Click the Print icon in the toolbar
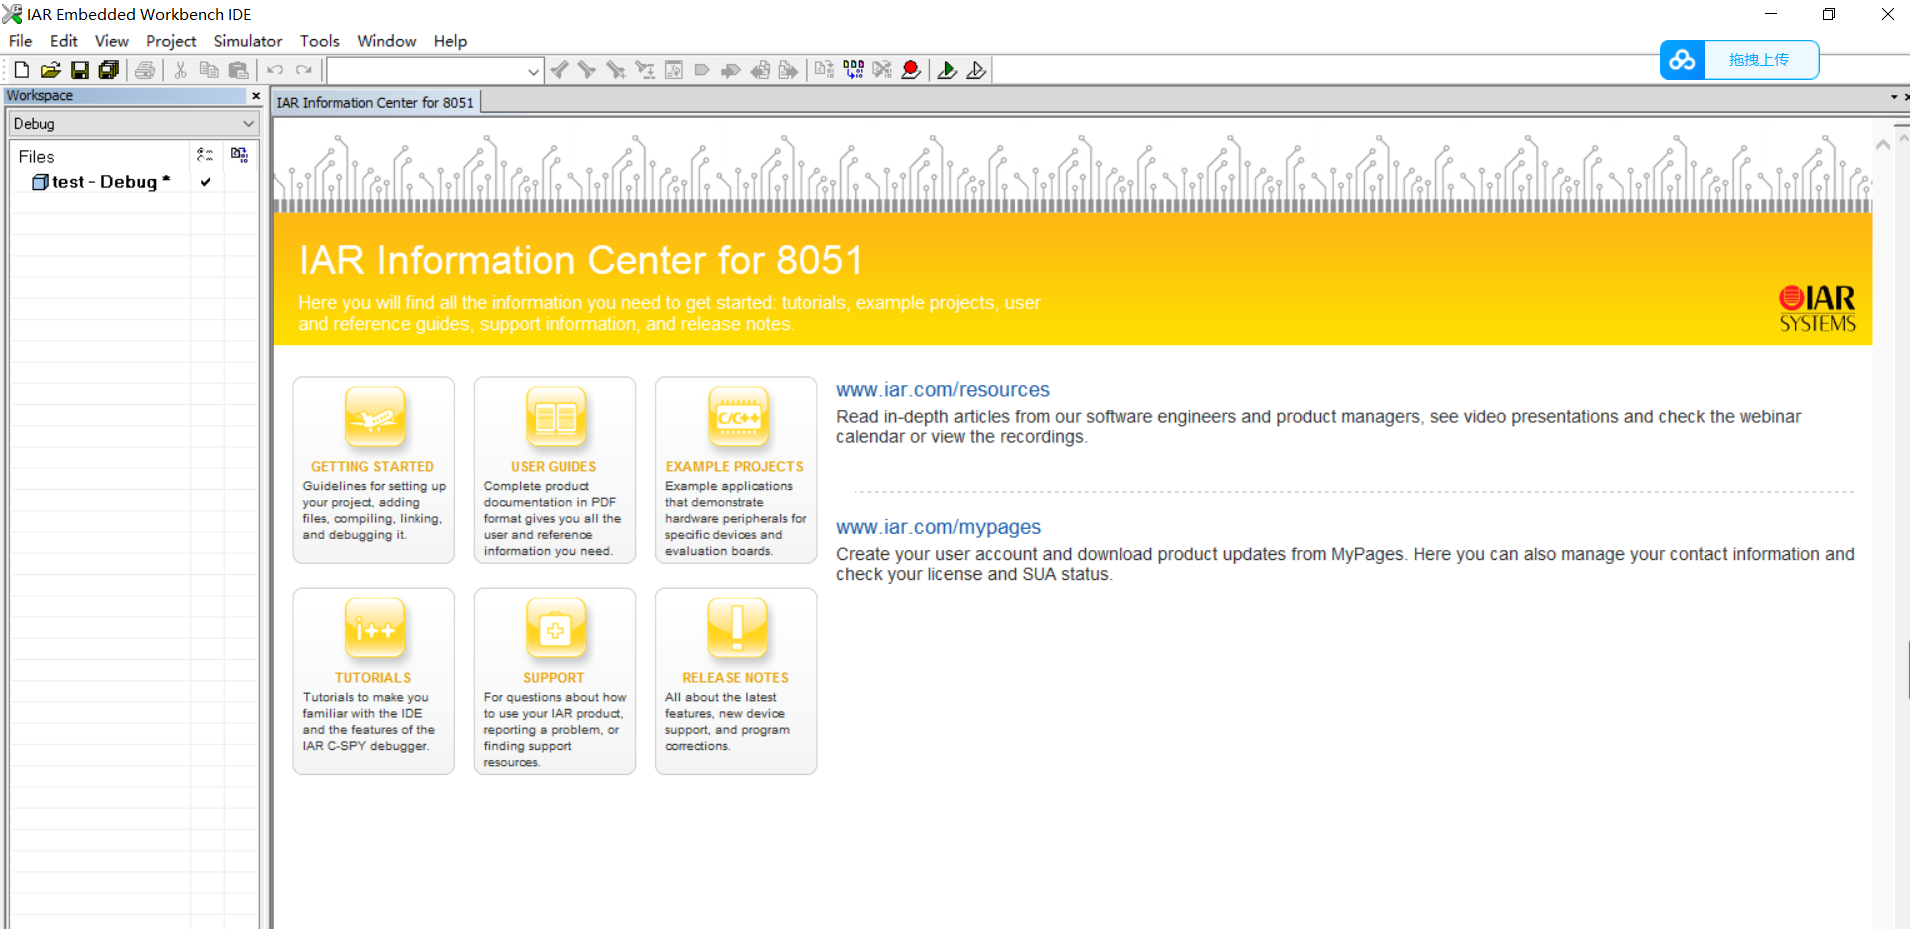This screenshot has width=1910, height=929. coord(145,70)
